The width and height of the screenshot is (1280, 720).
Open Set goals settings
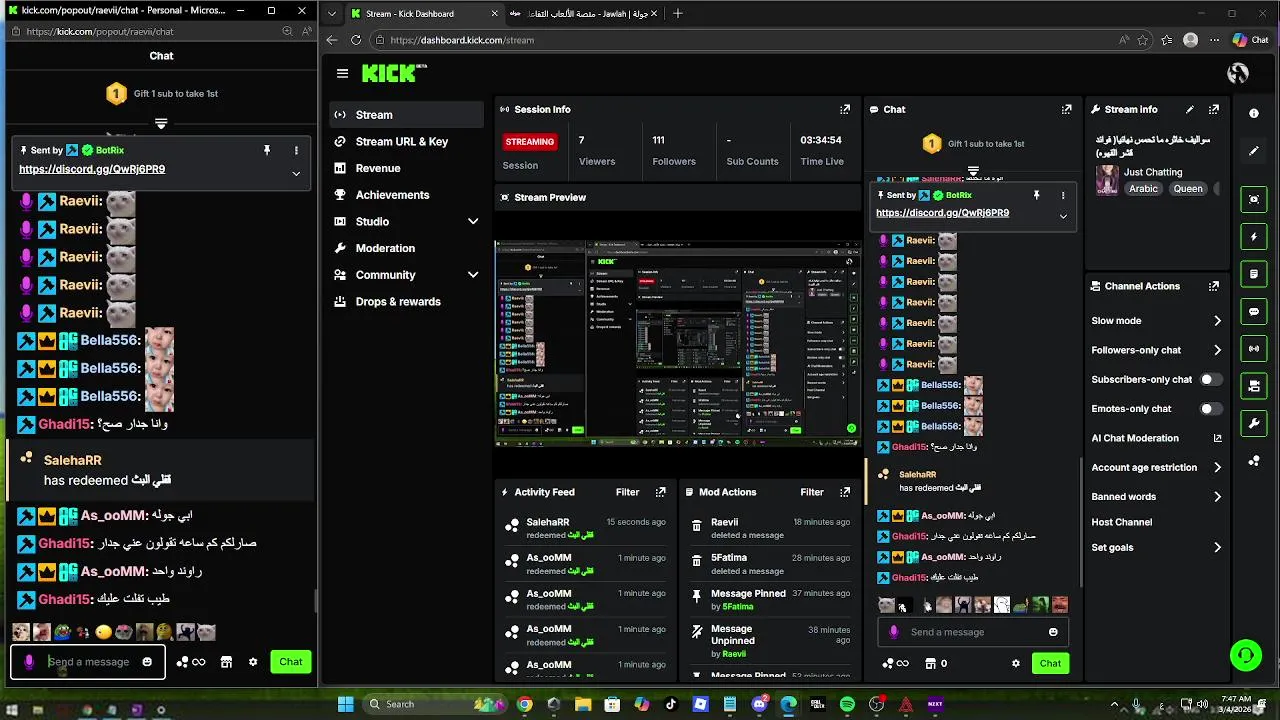(x=1156, y=548)
